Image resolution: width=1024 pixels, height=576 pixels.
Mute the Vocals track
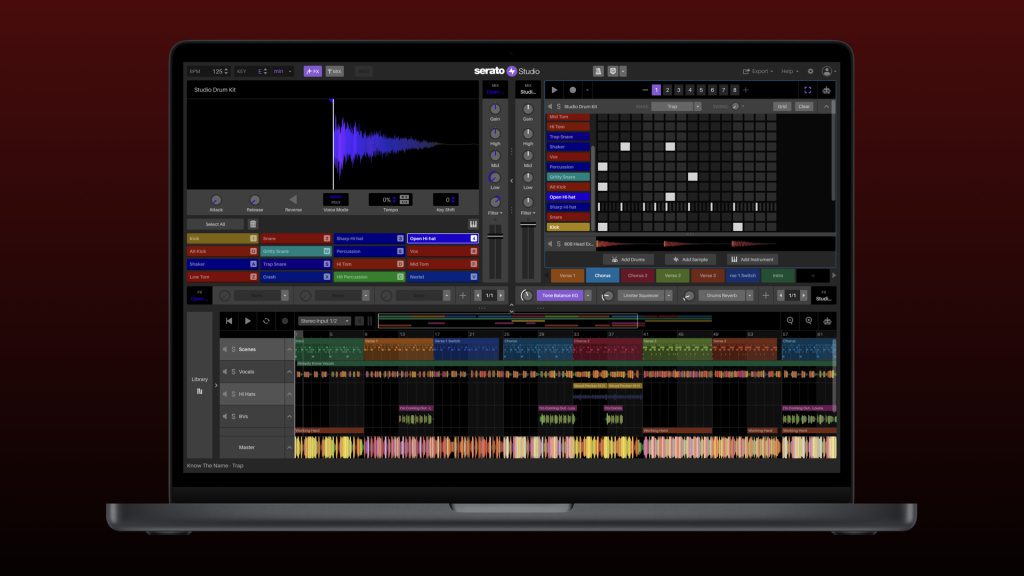(x=225, y=372)
